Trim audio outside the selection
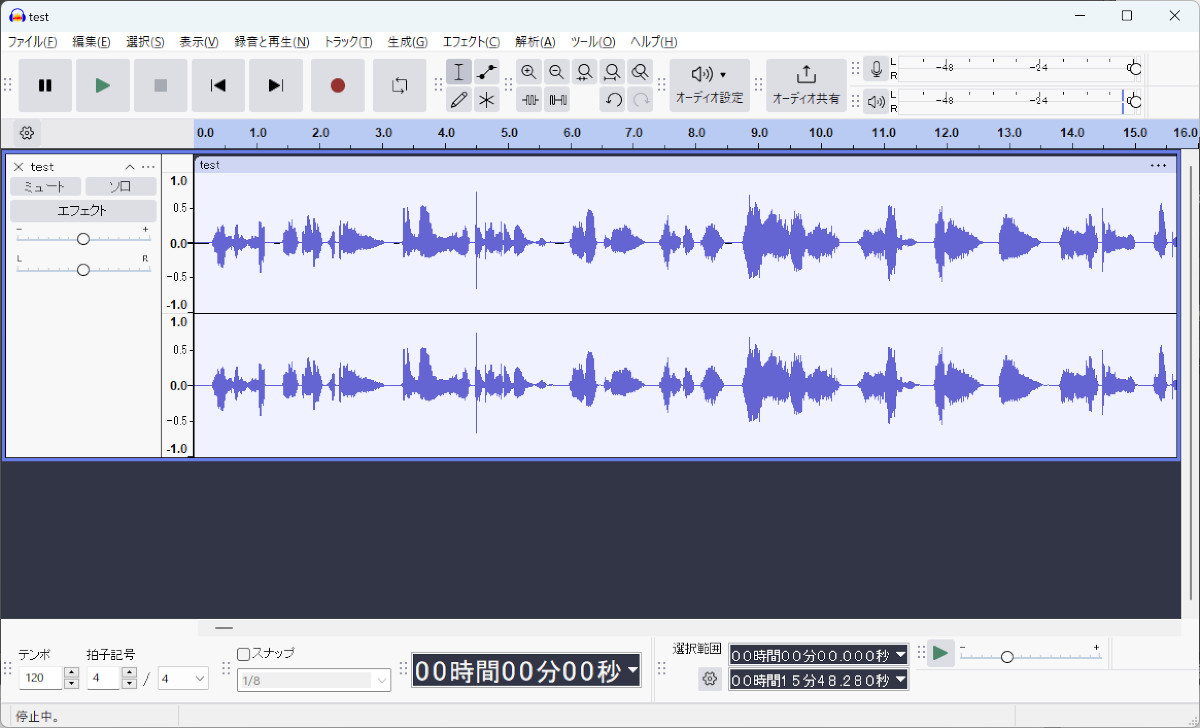The height and width of the screenshot is (728, 1200). [x=529, y=99]
